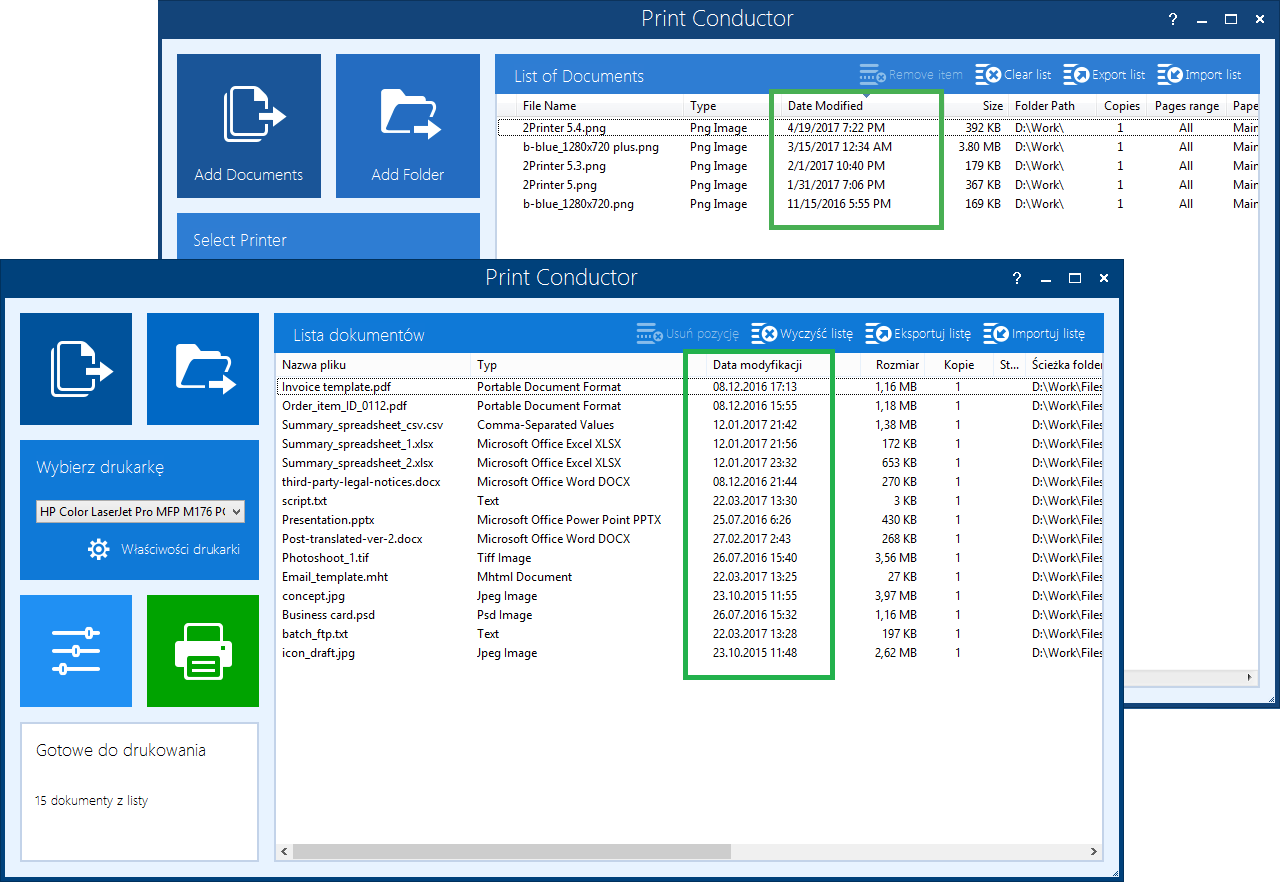The width and height of the screenshot is (1280, 882).
Task: Click add documents icon tile in Polish window
Action: click(76, 369)
